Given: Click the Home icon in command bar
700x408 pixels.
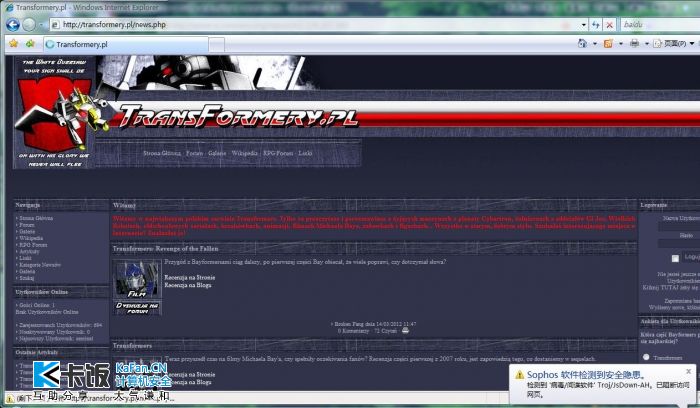Looking at the screenshot, I should tap(582, 43).
